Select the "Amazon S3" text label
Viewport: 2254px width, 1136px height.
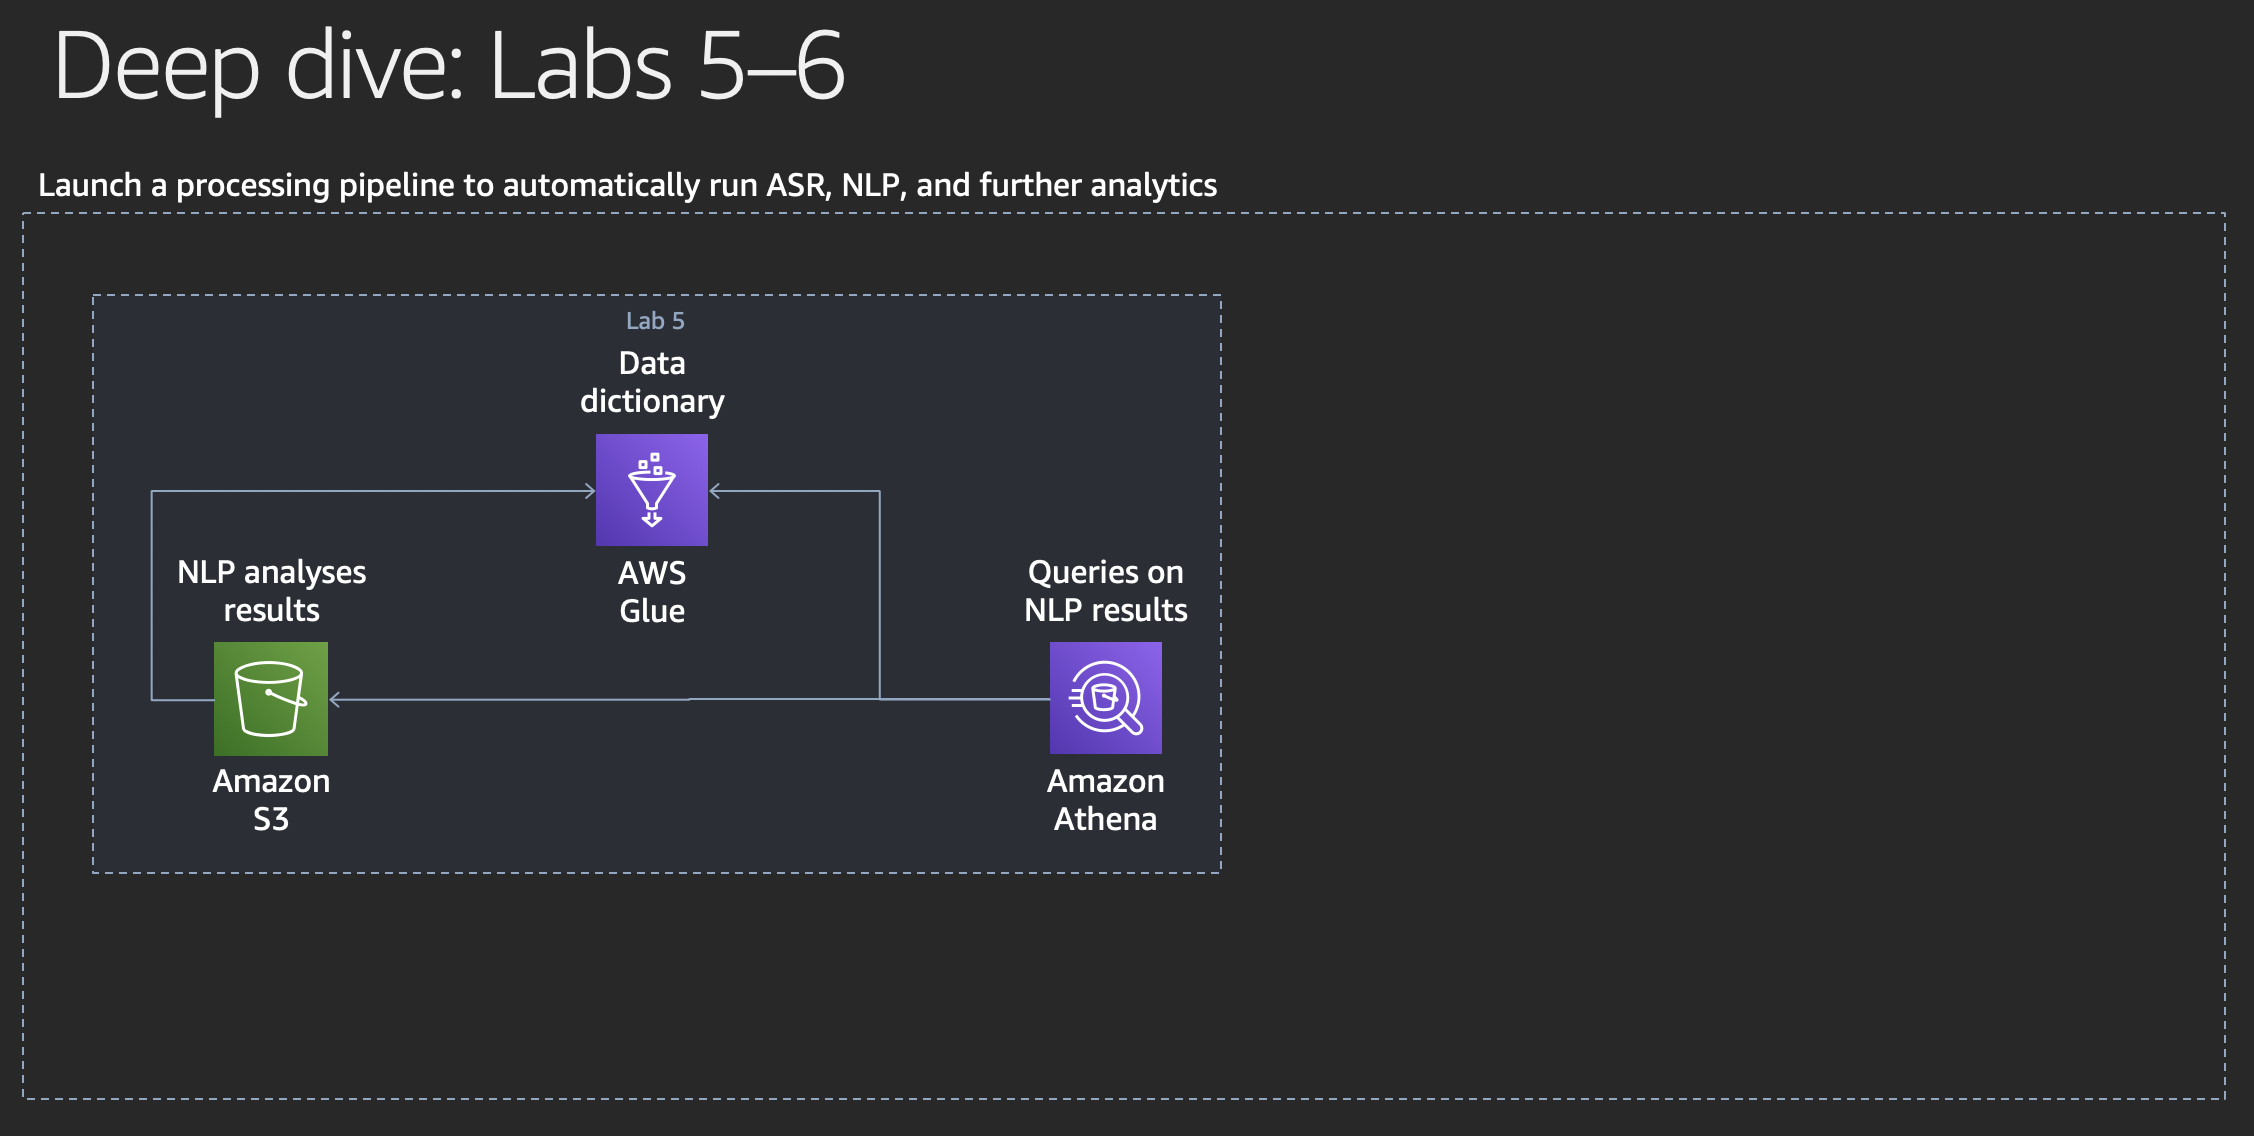271,800
